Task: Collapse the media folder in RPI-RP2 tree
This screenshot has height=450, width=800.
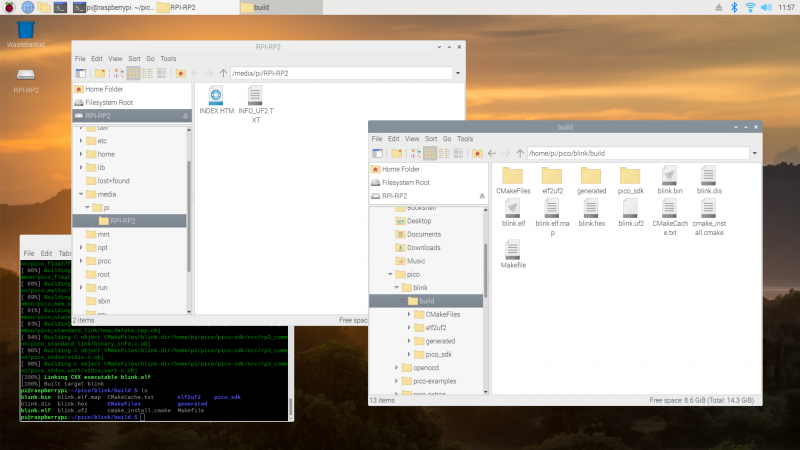Action: click(x=81, y=194)
